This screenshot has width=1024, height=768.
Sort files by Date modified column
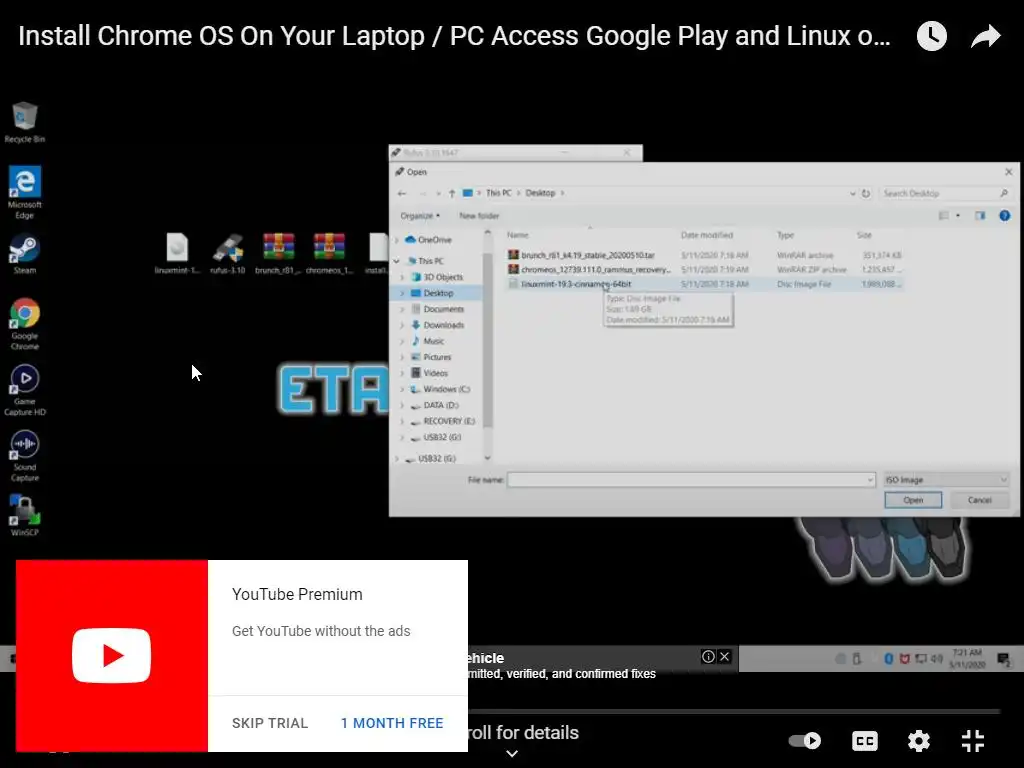tap(707, 235)
